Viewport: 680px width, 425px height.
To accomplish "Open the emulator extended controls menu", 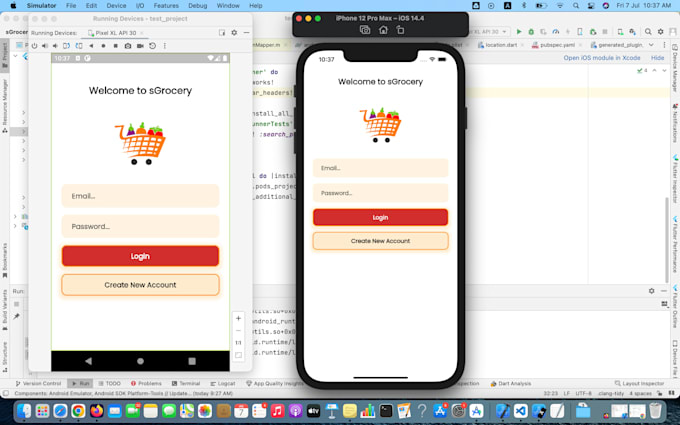I will 165,46.
